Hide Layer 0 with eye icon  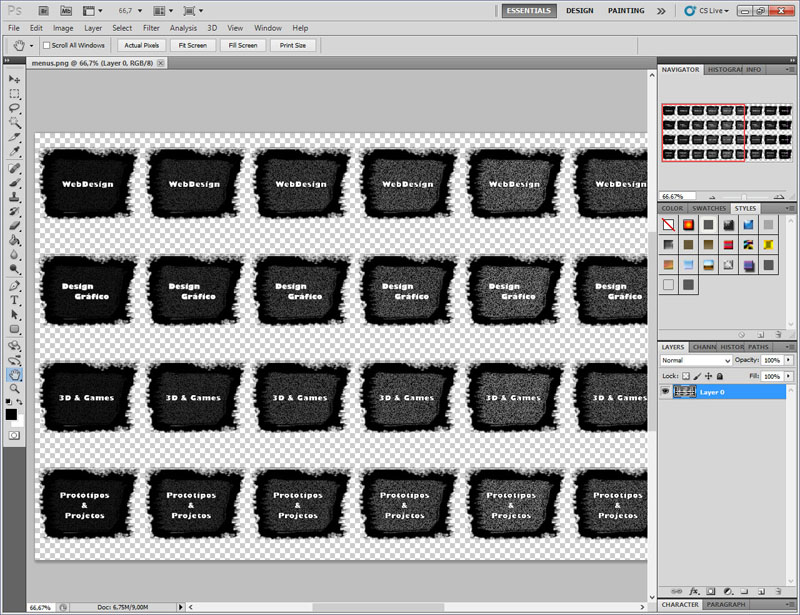(666, 392)
